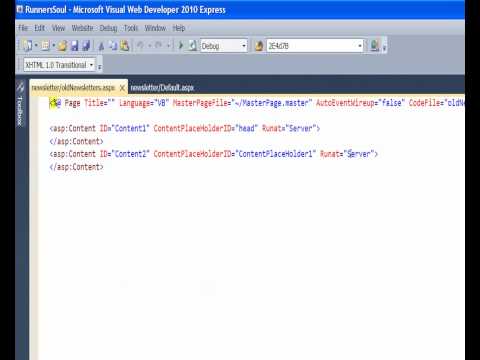Screen dimensions: 480x360
Task: Click the Toolbox wrench icon
Action: pyautogui.click(x=20, y=87)
